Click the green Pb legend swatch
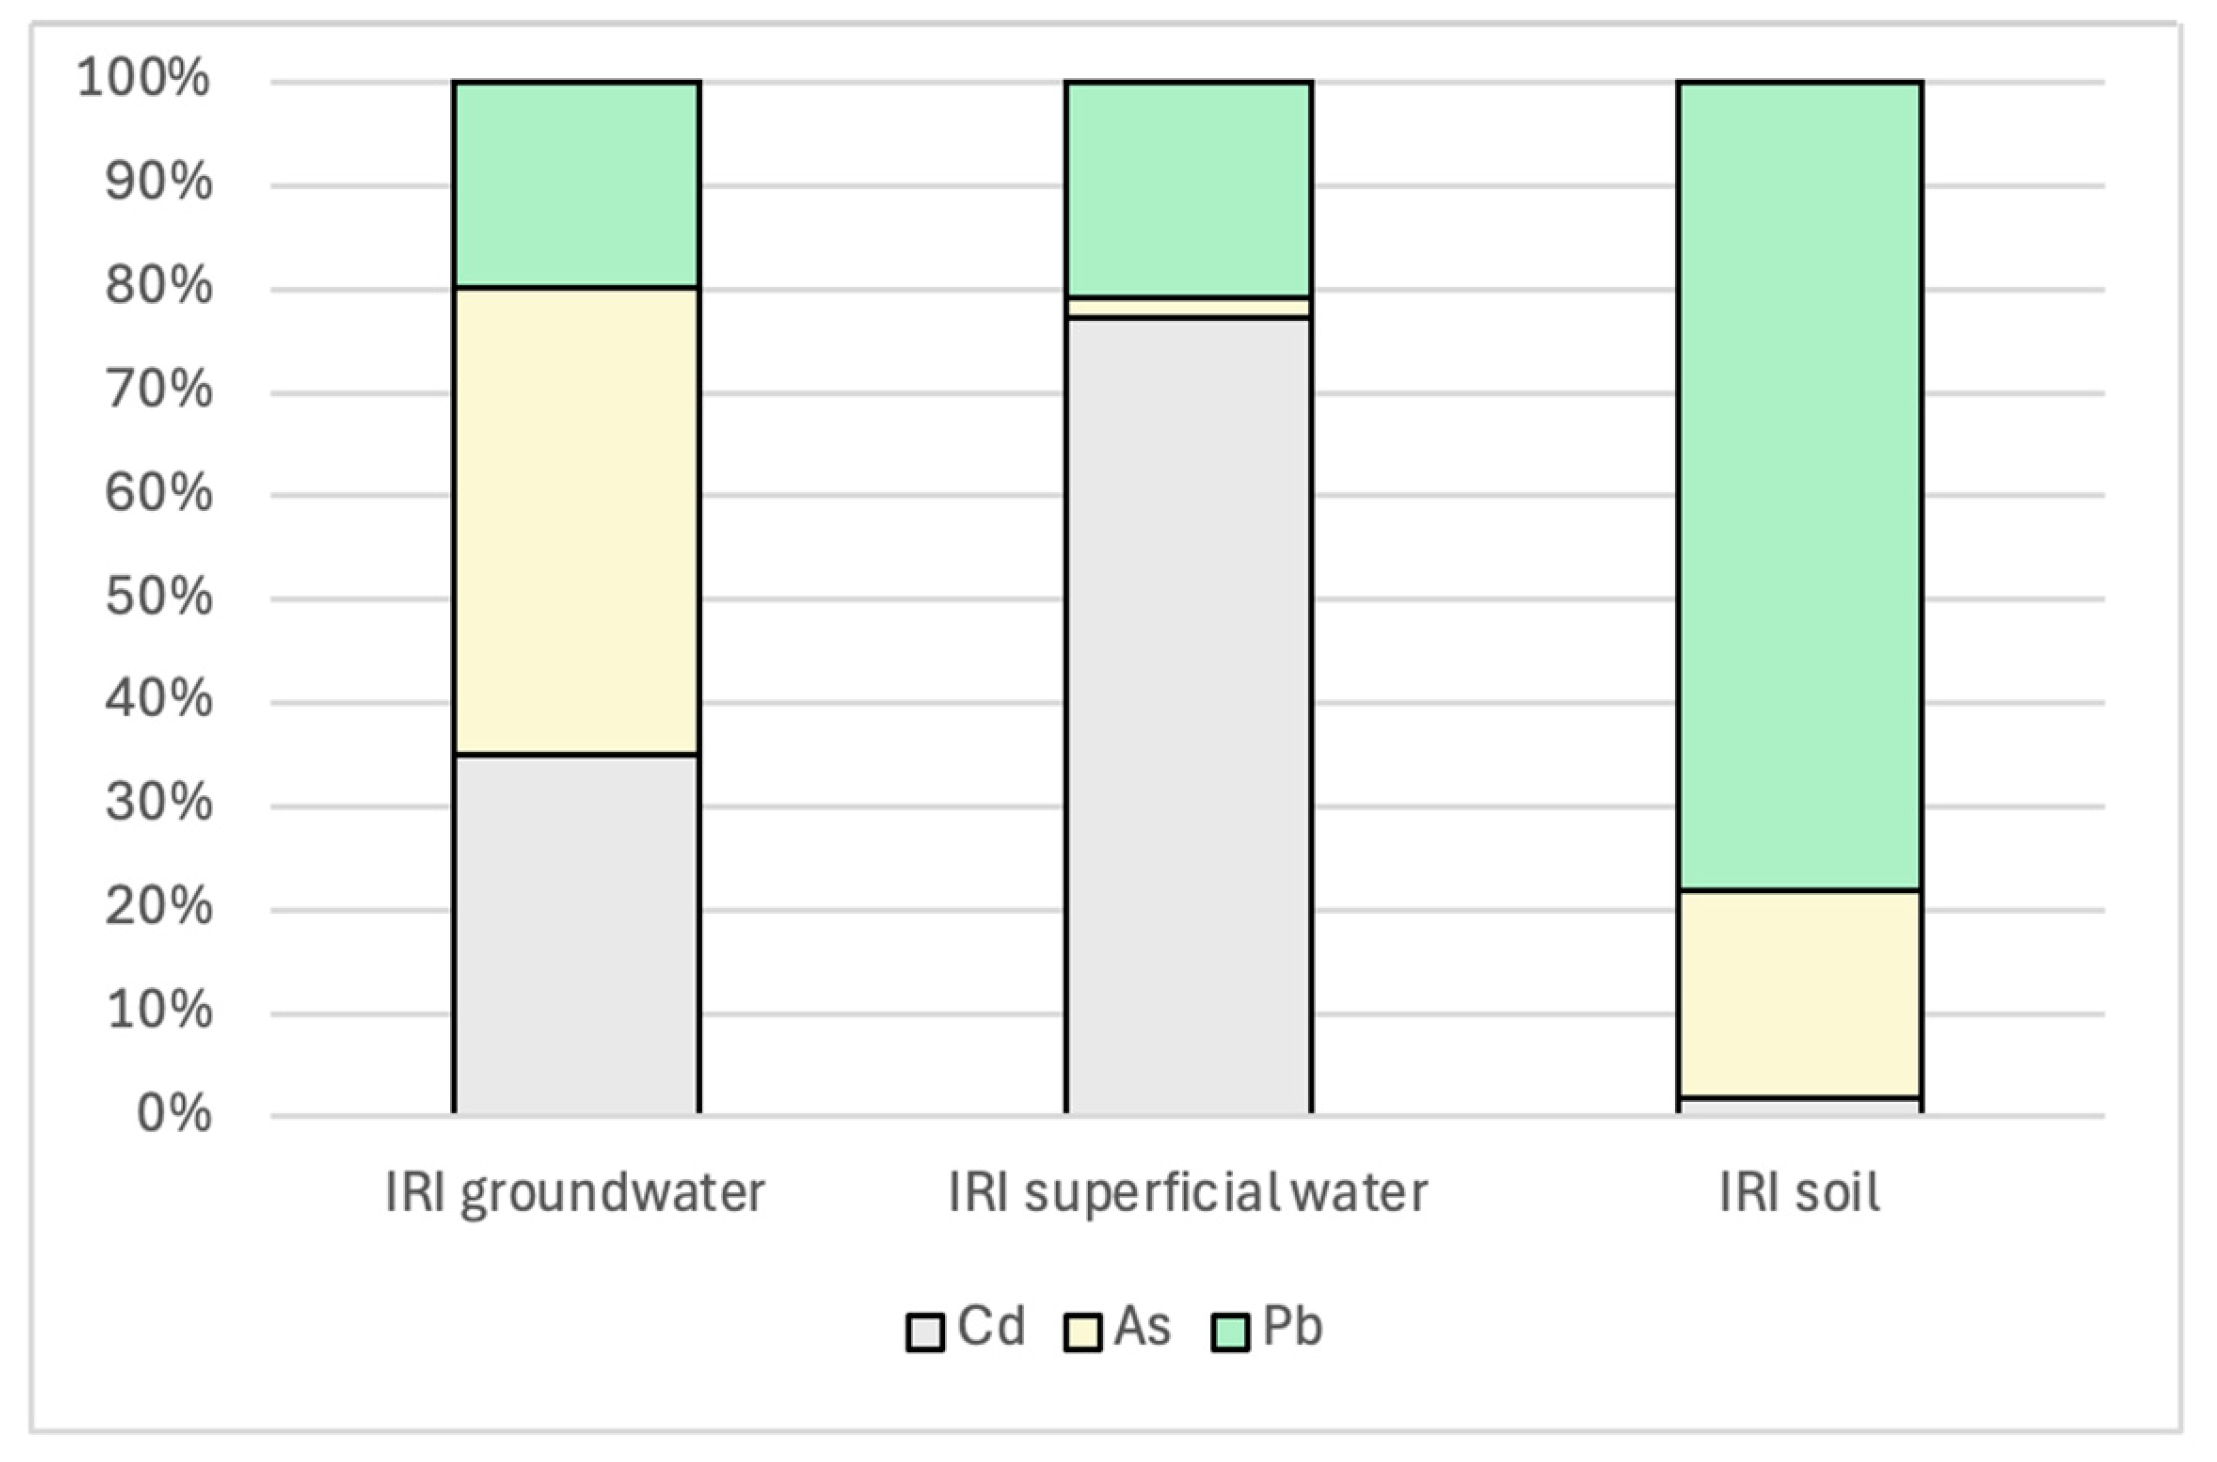Screen dimensions: 2217x1462 [1229, 1332]
